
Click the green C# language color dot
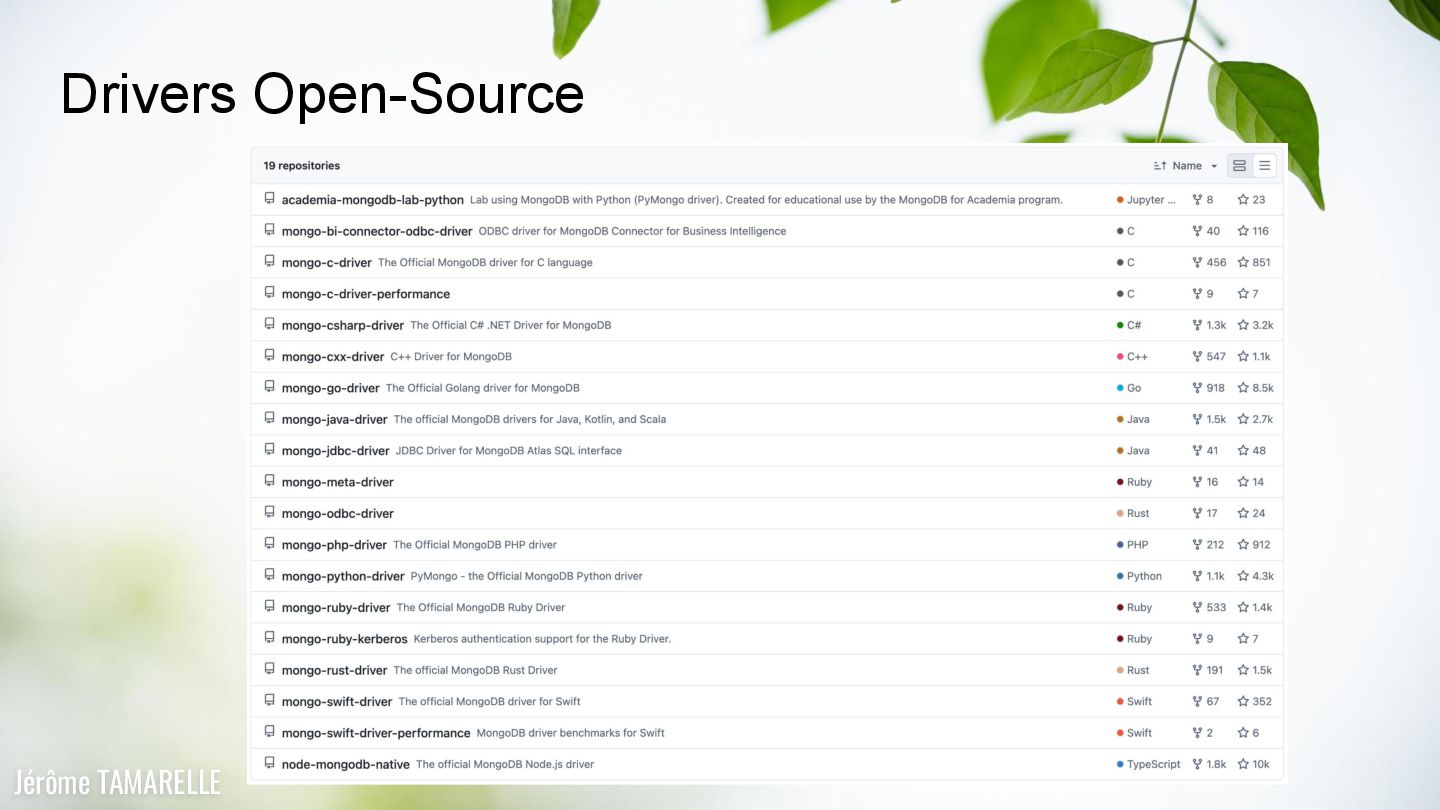coord(1120,326)
